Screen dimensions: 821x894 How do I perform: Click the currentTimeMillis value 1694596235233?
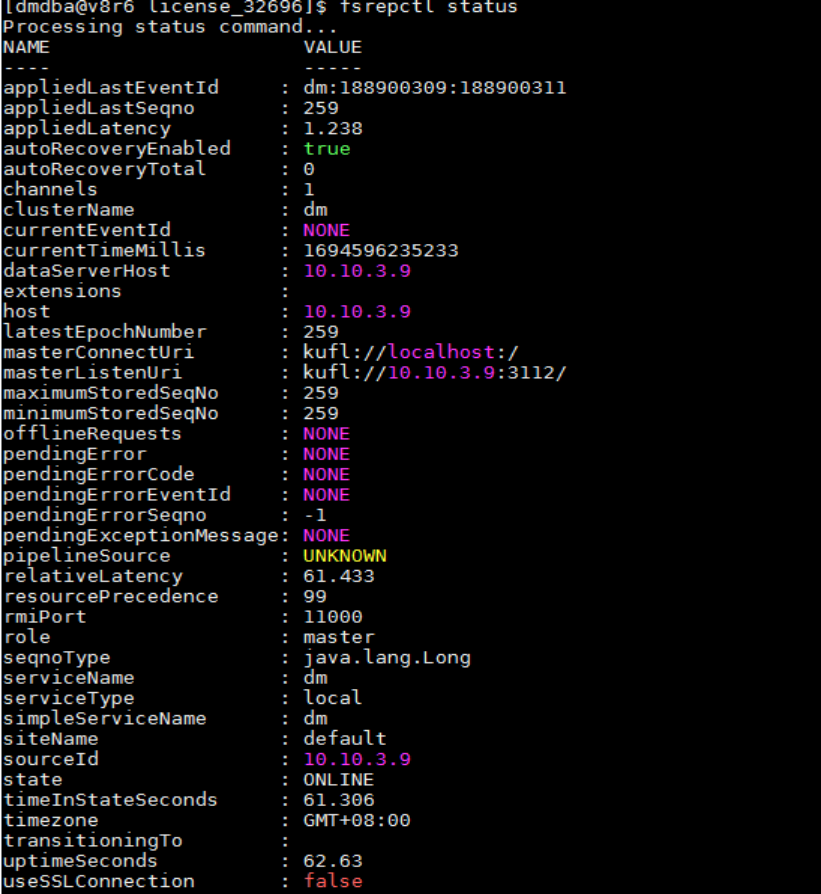381,250
